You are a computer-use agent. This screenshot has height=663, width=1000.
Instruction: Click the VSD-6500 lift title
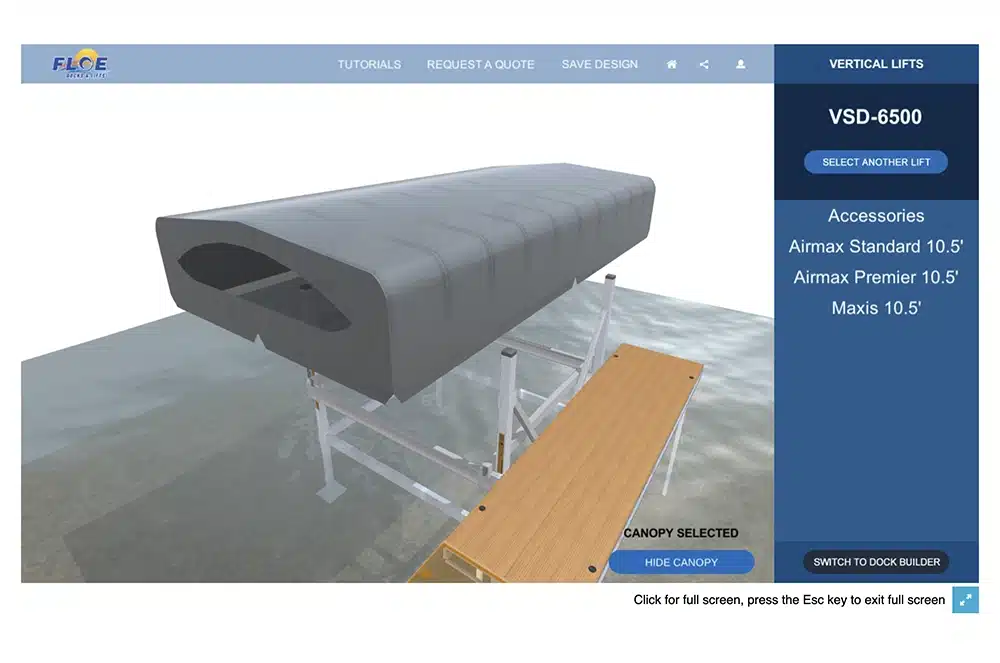tap(875, 117)
